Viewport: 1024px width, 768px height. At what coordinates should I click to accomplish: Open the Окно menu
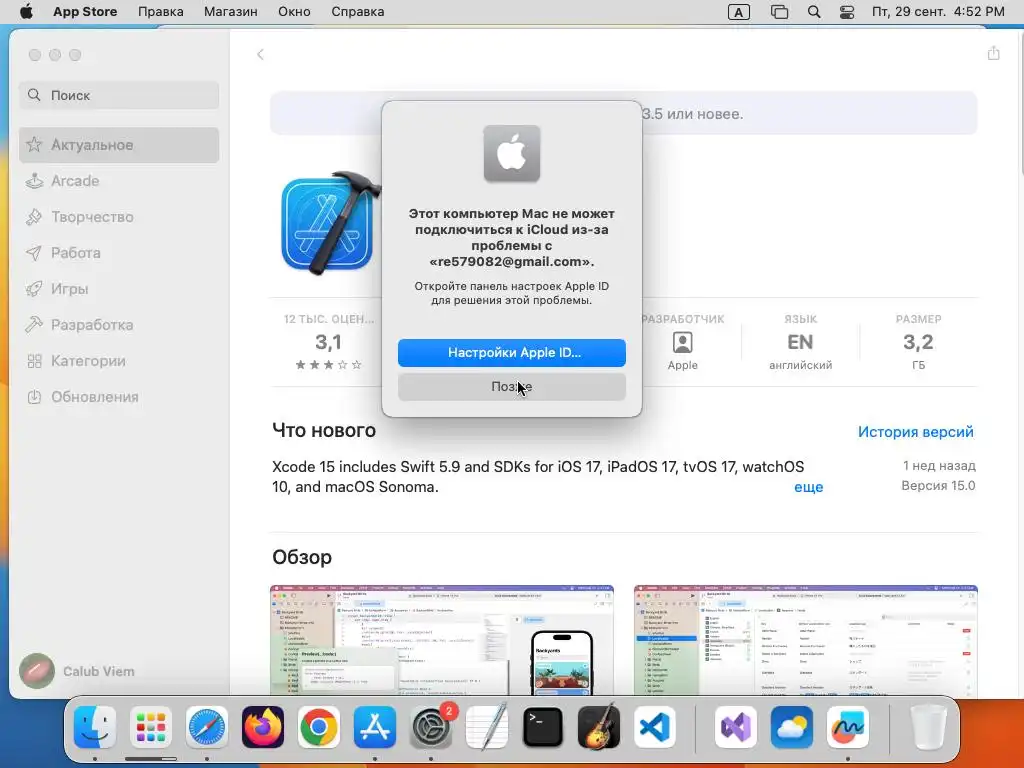click(x=294, y=12)
